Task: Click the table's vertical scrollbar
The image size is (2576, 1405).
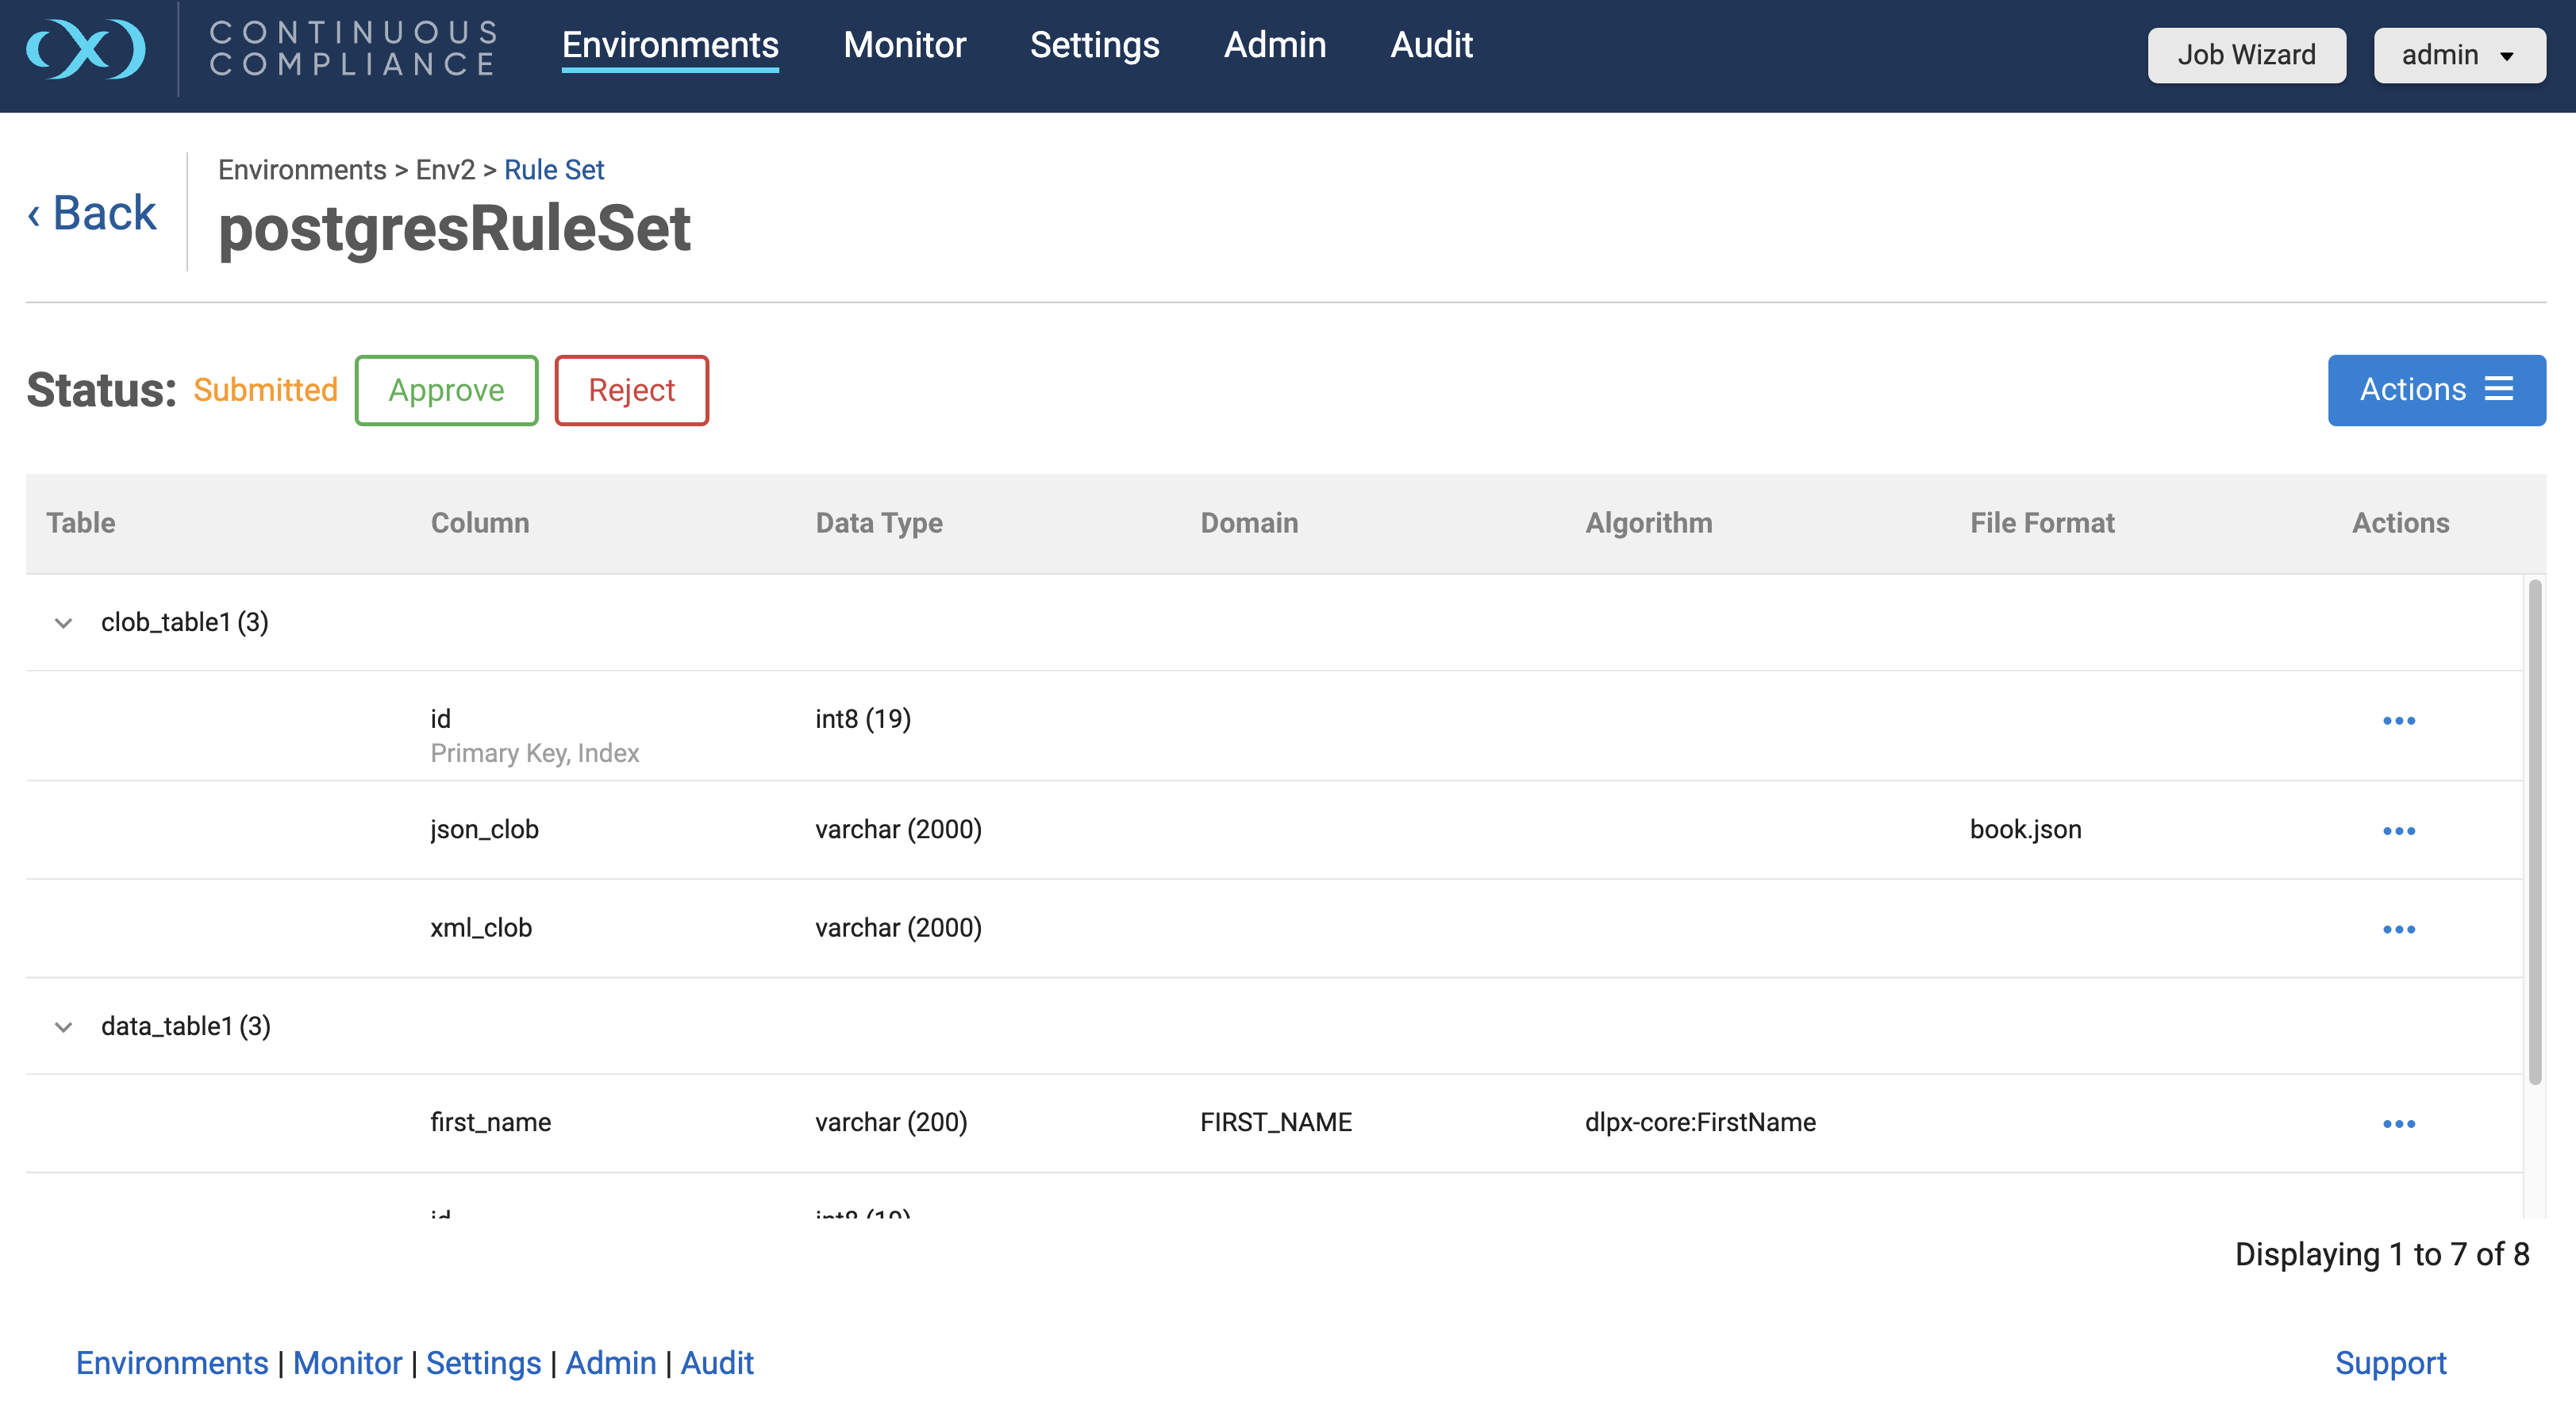Action: [x=2534, y=830]
